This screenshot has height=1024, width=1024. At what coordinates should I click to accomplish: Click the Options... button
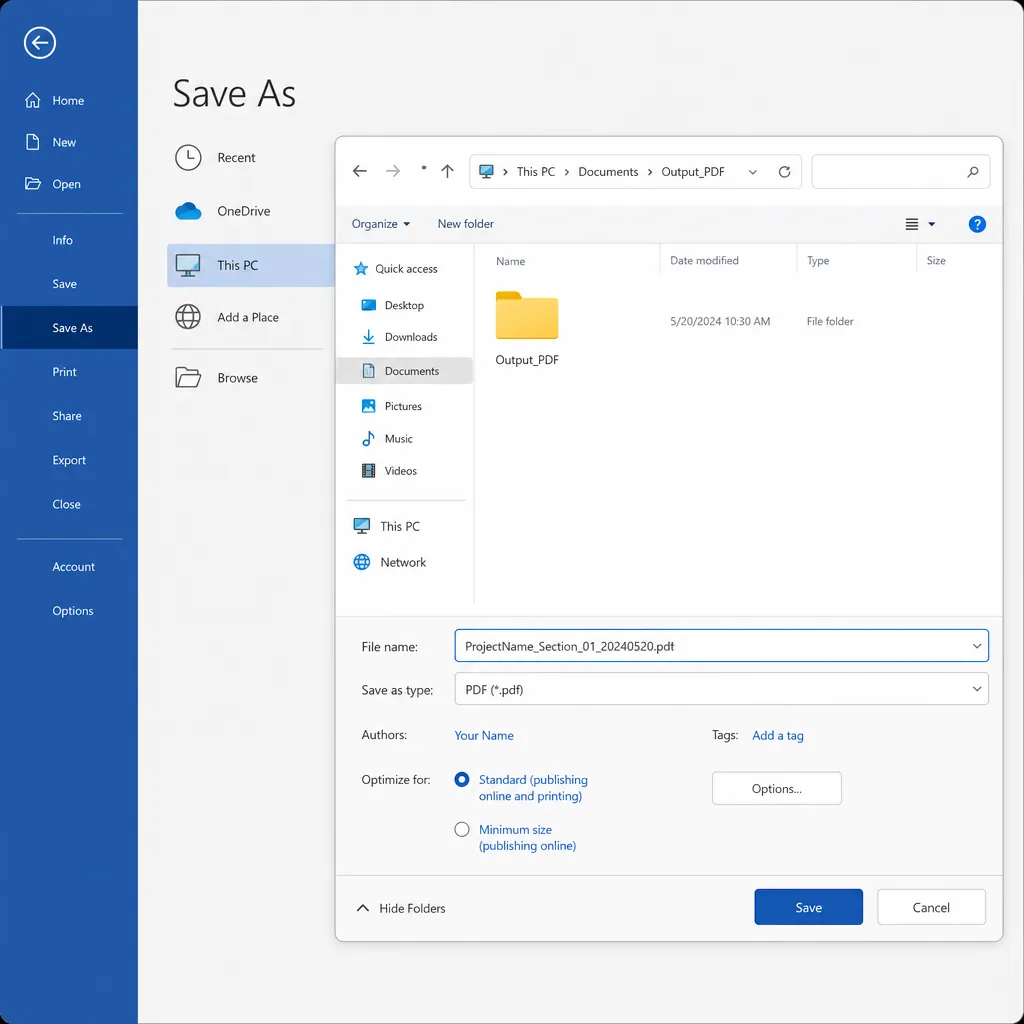coord(776,788)
